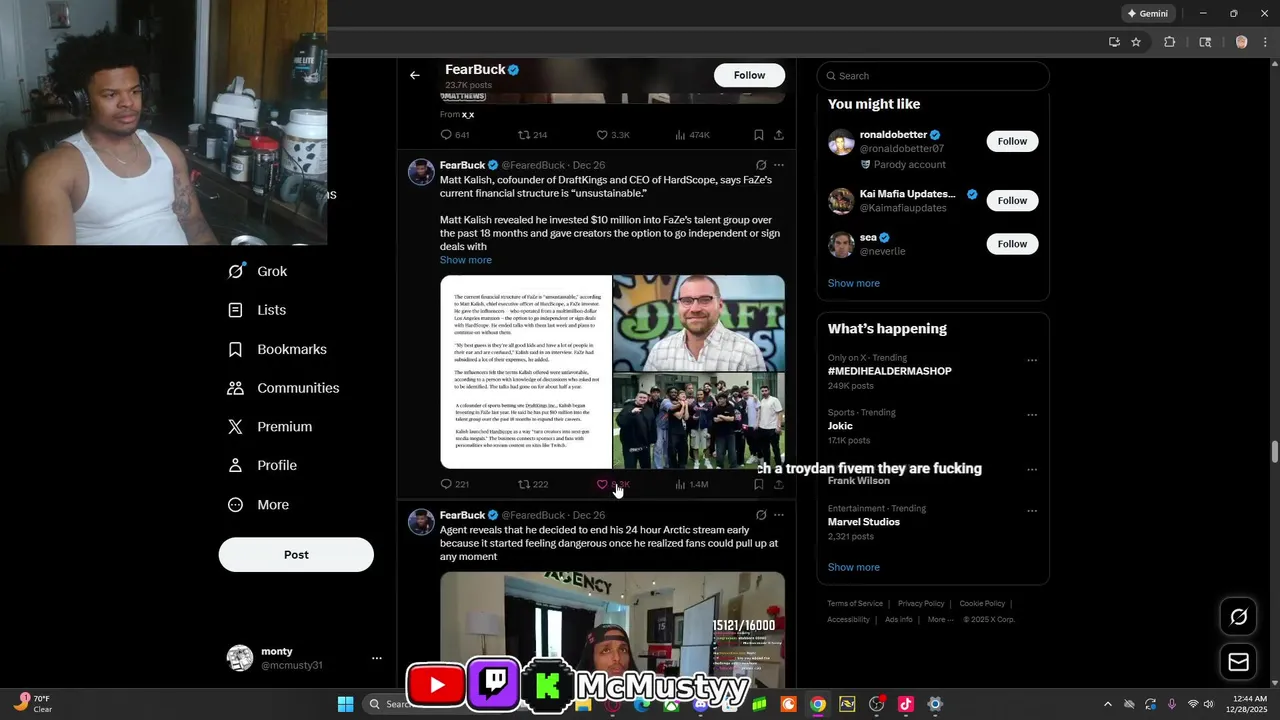
Task: Follow Kai Mafia Updates
Action: click(x=1012, y=200)
